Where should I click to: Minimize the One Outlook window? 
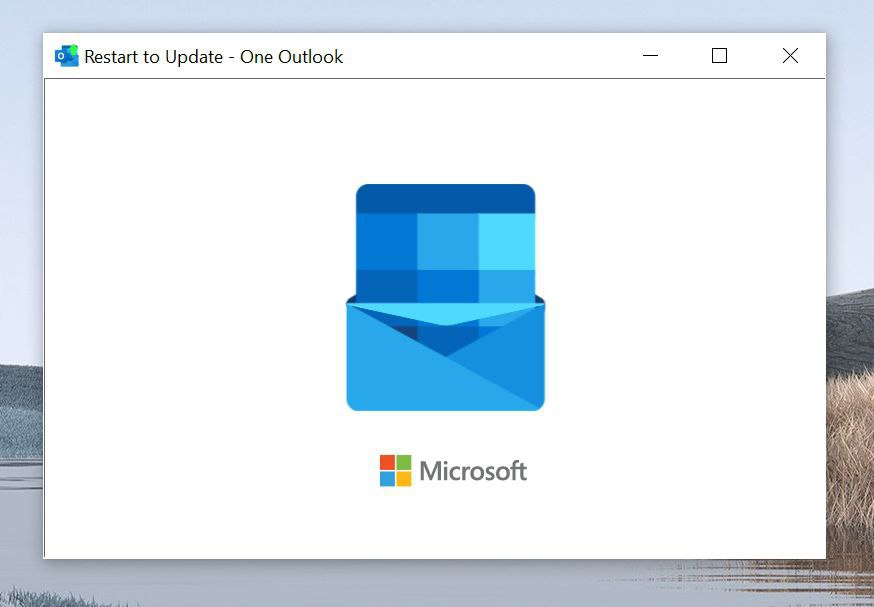click(650, 56)
